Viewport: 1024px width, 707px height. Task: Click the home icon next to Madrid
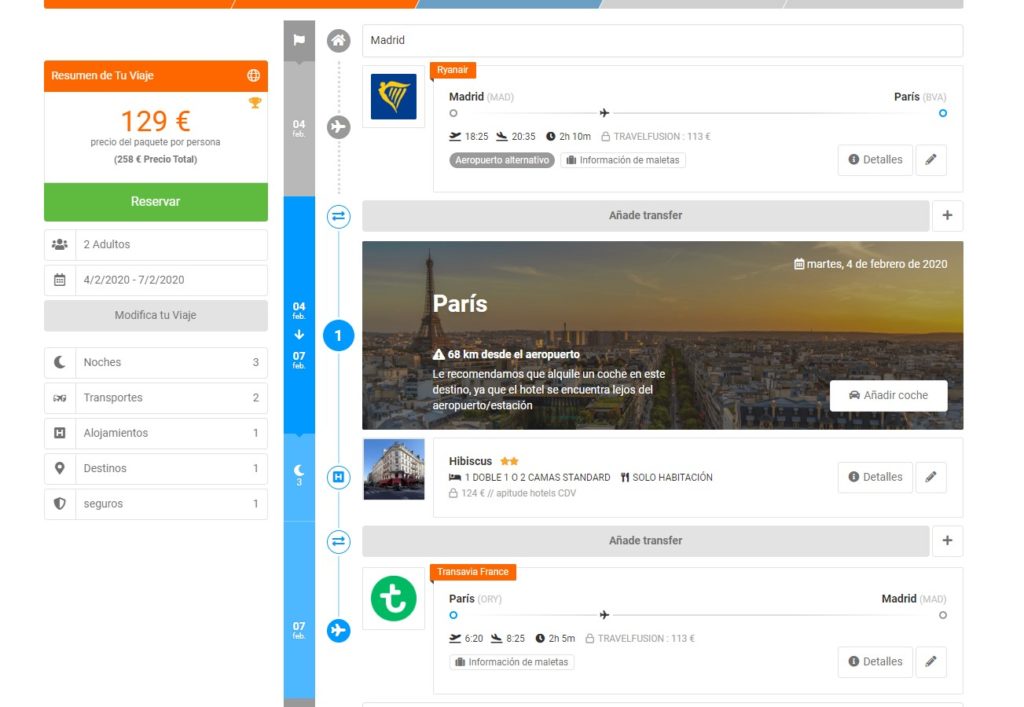pyautogui.click(x=339, y=41)
